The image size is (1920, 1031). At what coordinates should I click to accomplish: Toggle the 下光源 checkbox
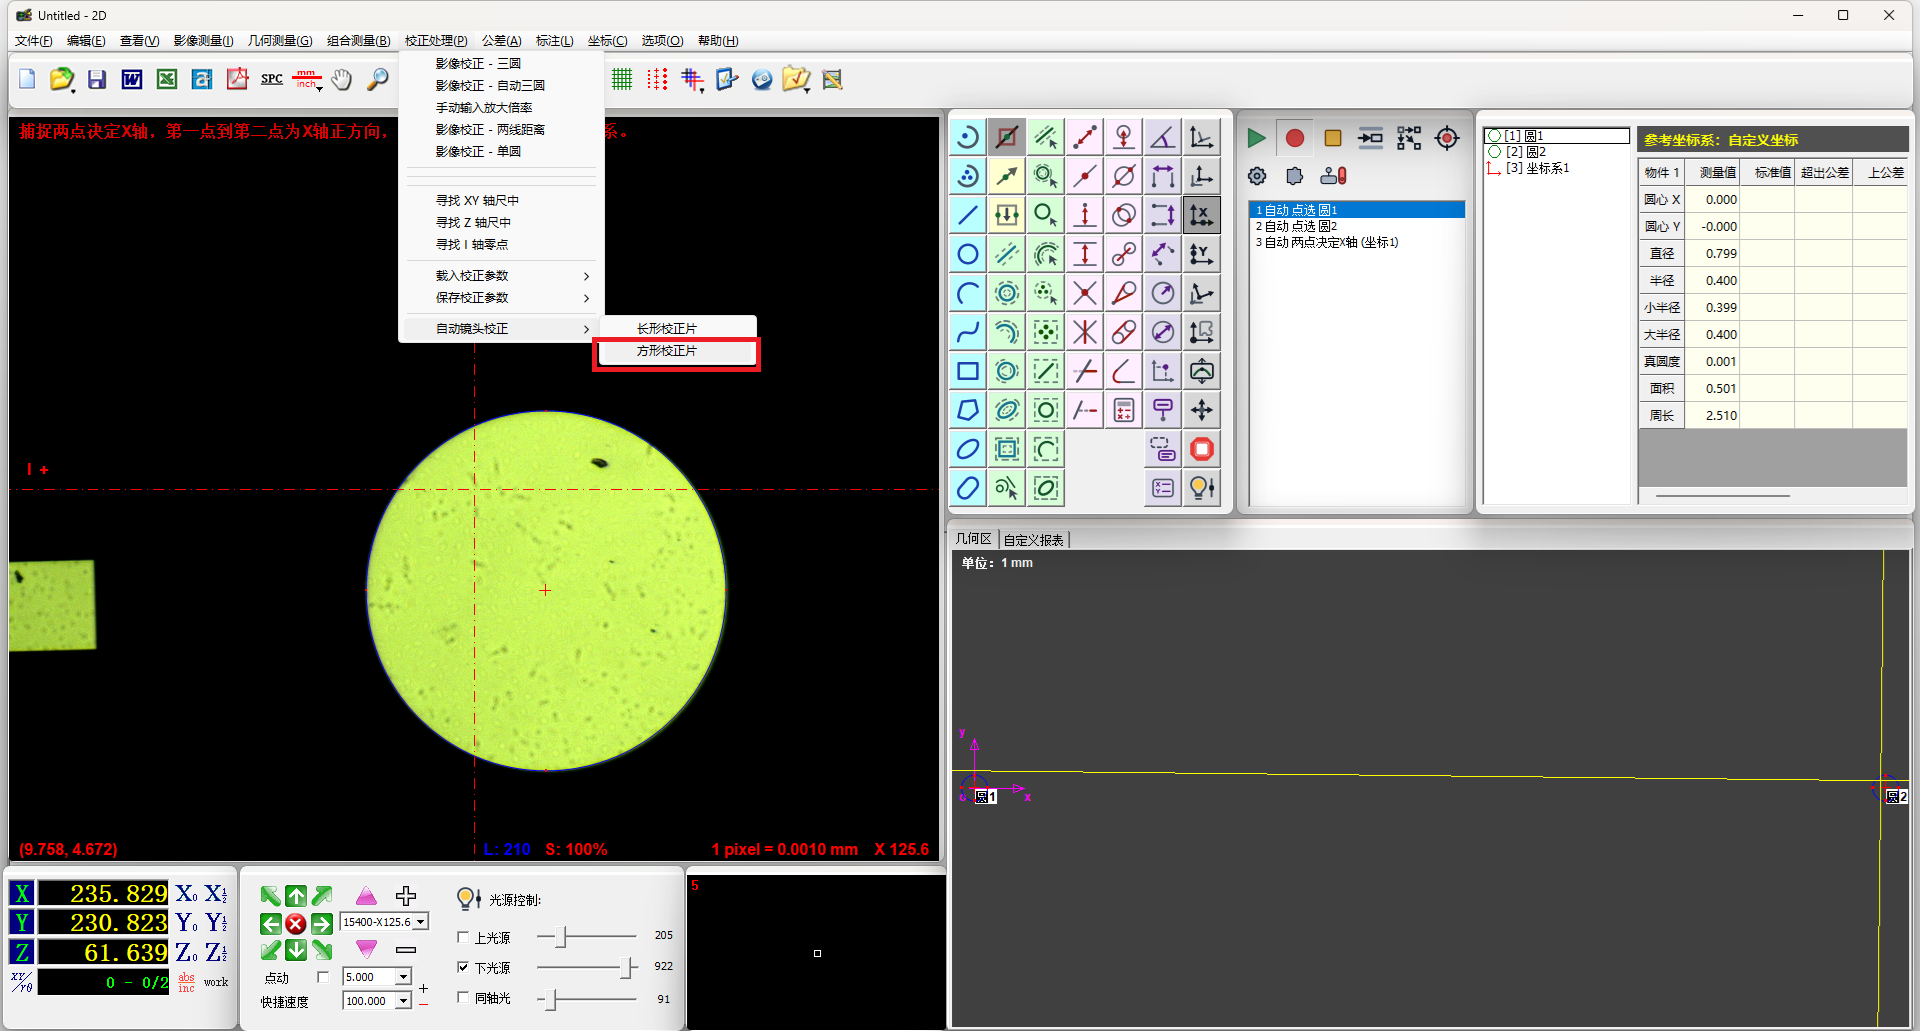(x=463, y=967)
